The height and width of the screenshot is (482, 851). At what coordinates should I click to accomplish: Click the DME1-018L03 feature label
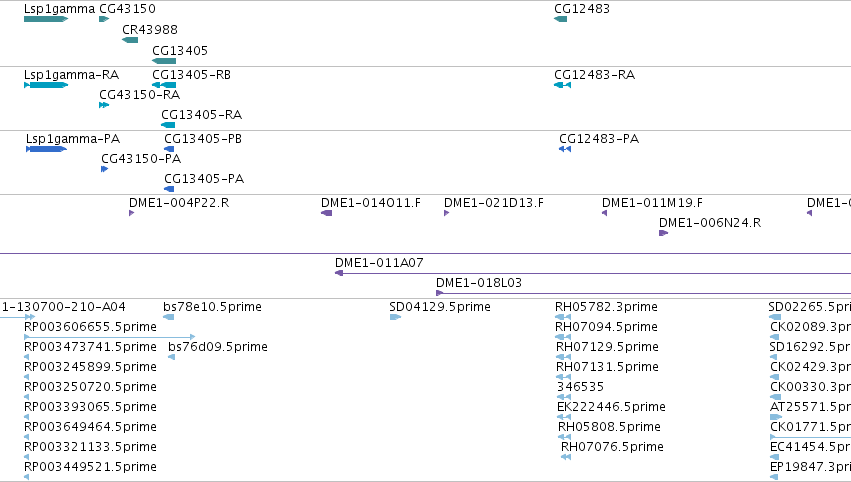click(x=478, y=283)
